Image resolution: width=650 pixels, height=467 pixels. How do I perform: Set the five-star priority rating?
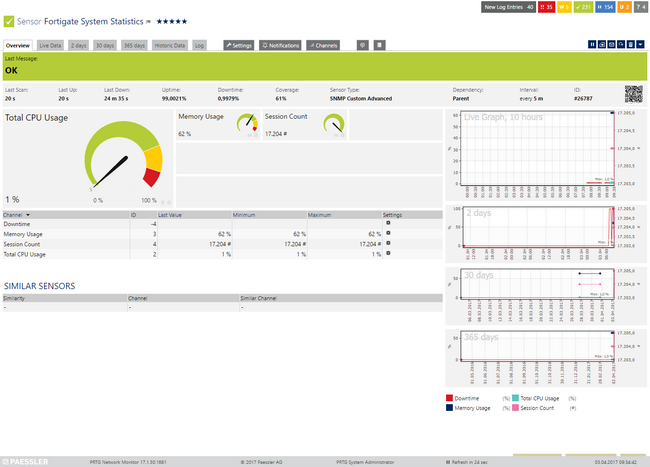point(172,22)
